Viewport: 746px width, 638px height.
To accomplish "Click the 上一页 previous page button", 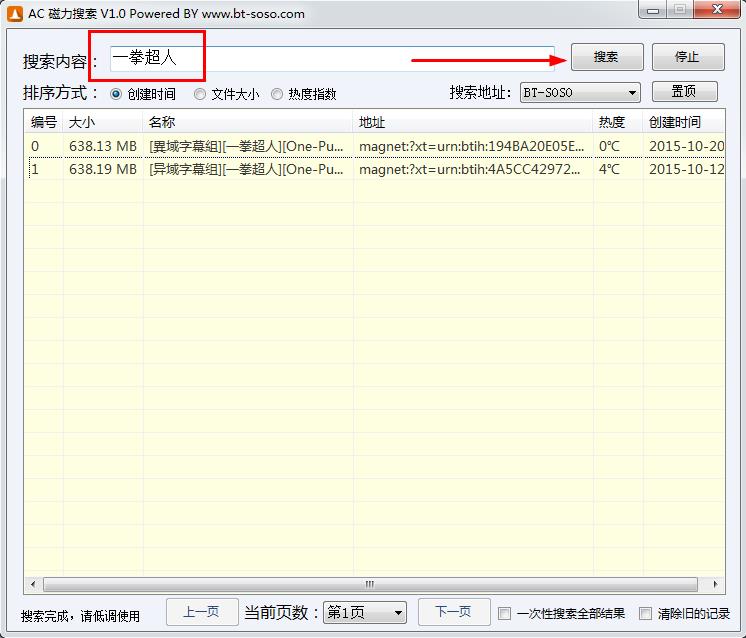I will pos(202,612).
